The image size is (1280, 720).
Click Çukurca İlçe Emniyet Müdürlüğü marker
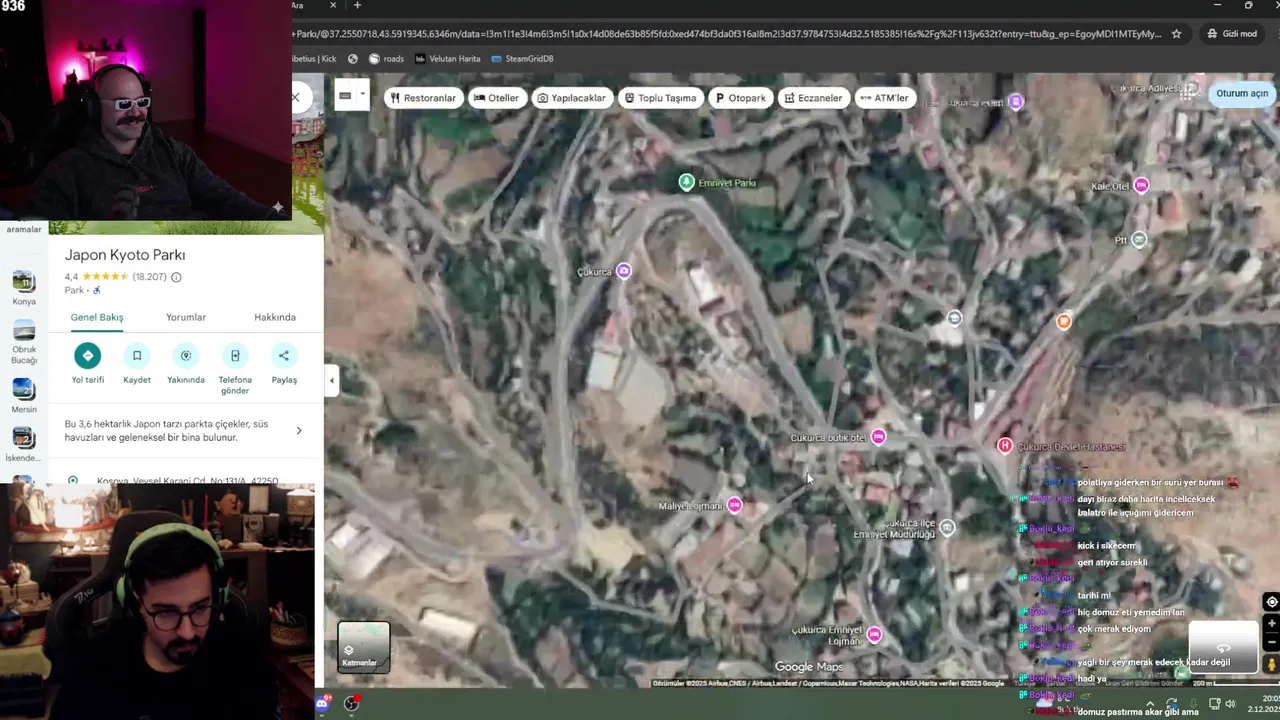(x=947, y=527)
